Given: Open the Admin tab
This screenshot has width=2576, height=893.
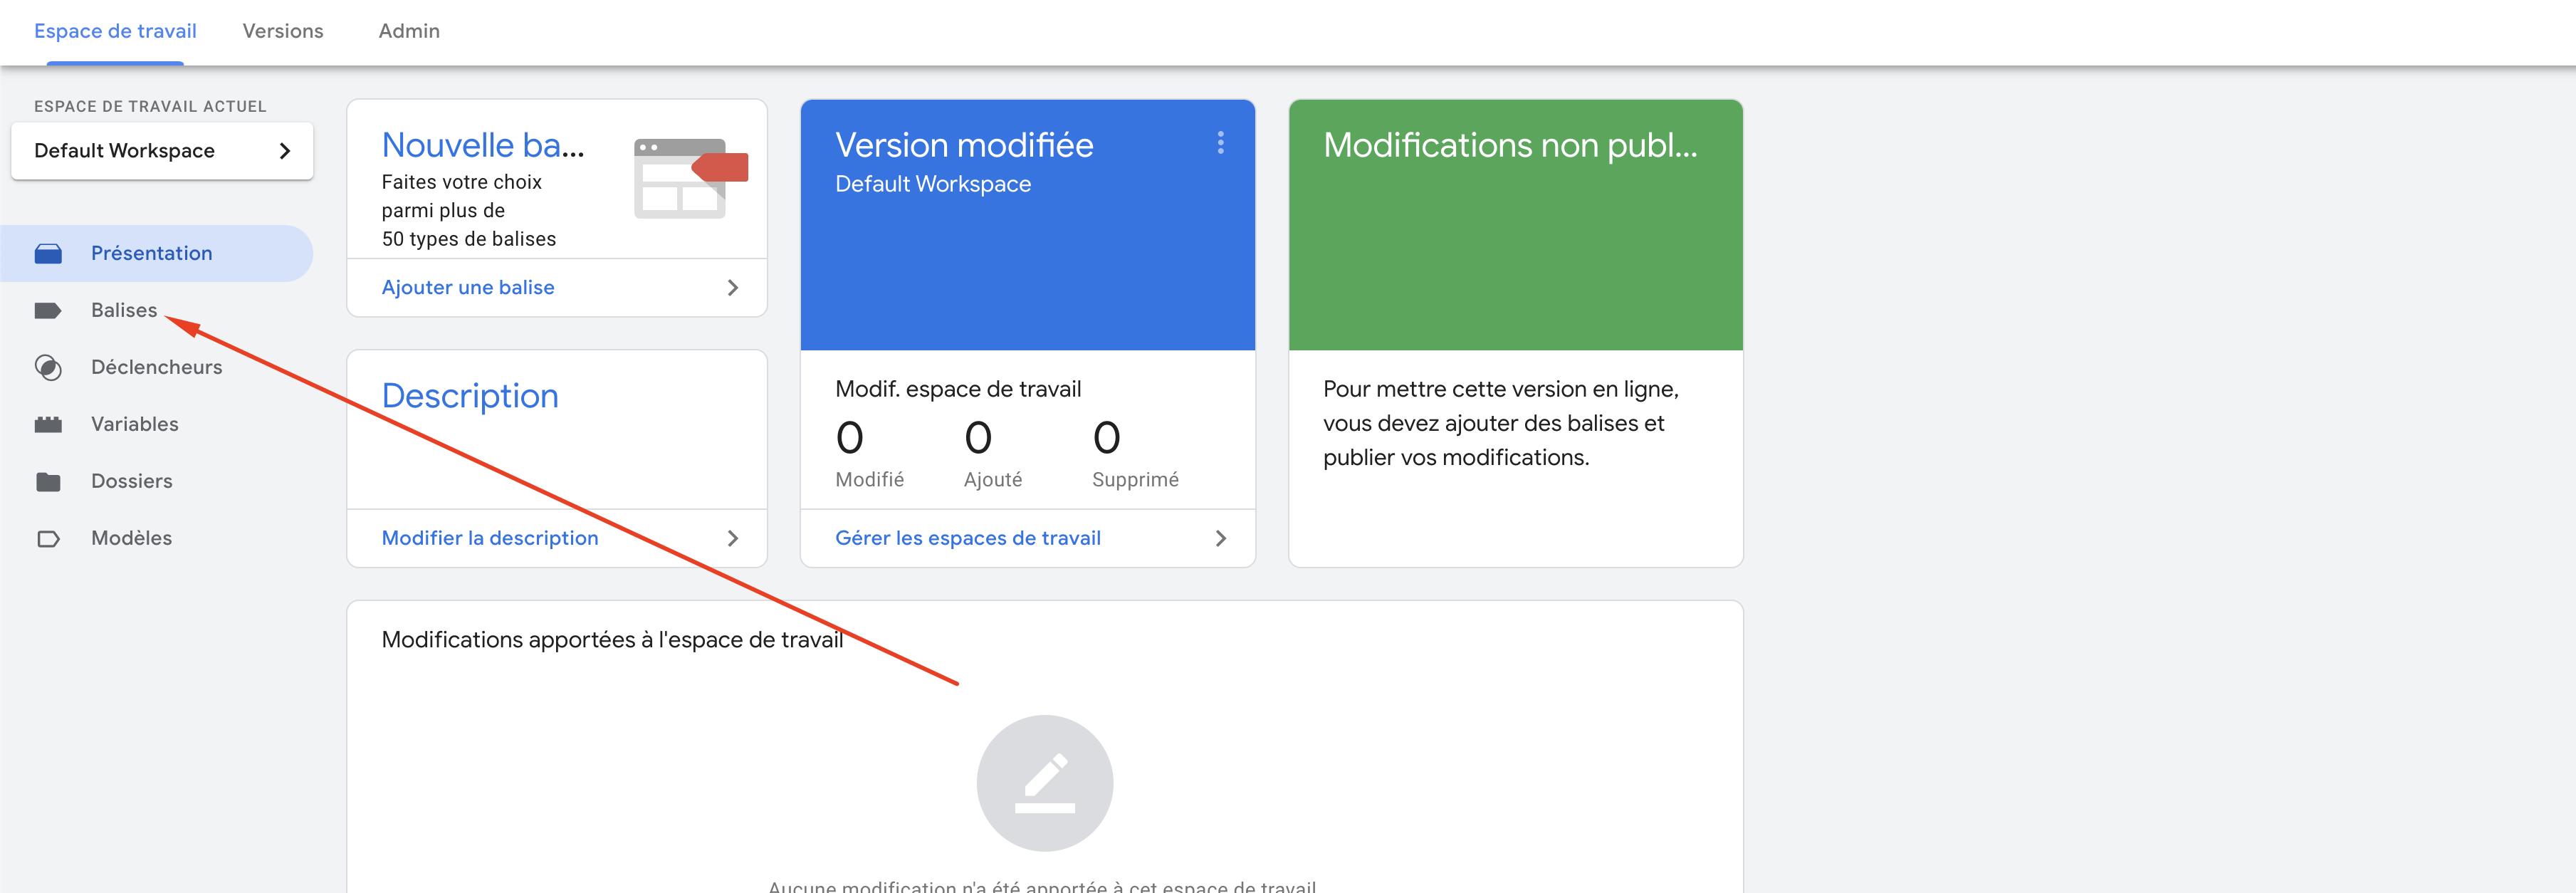Looking at the screenshot, I should pos(409,31).
